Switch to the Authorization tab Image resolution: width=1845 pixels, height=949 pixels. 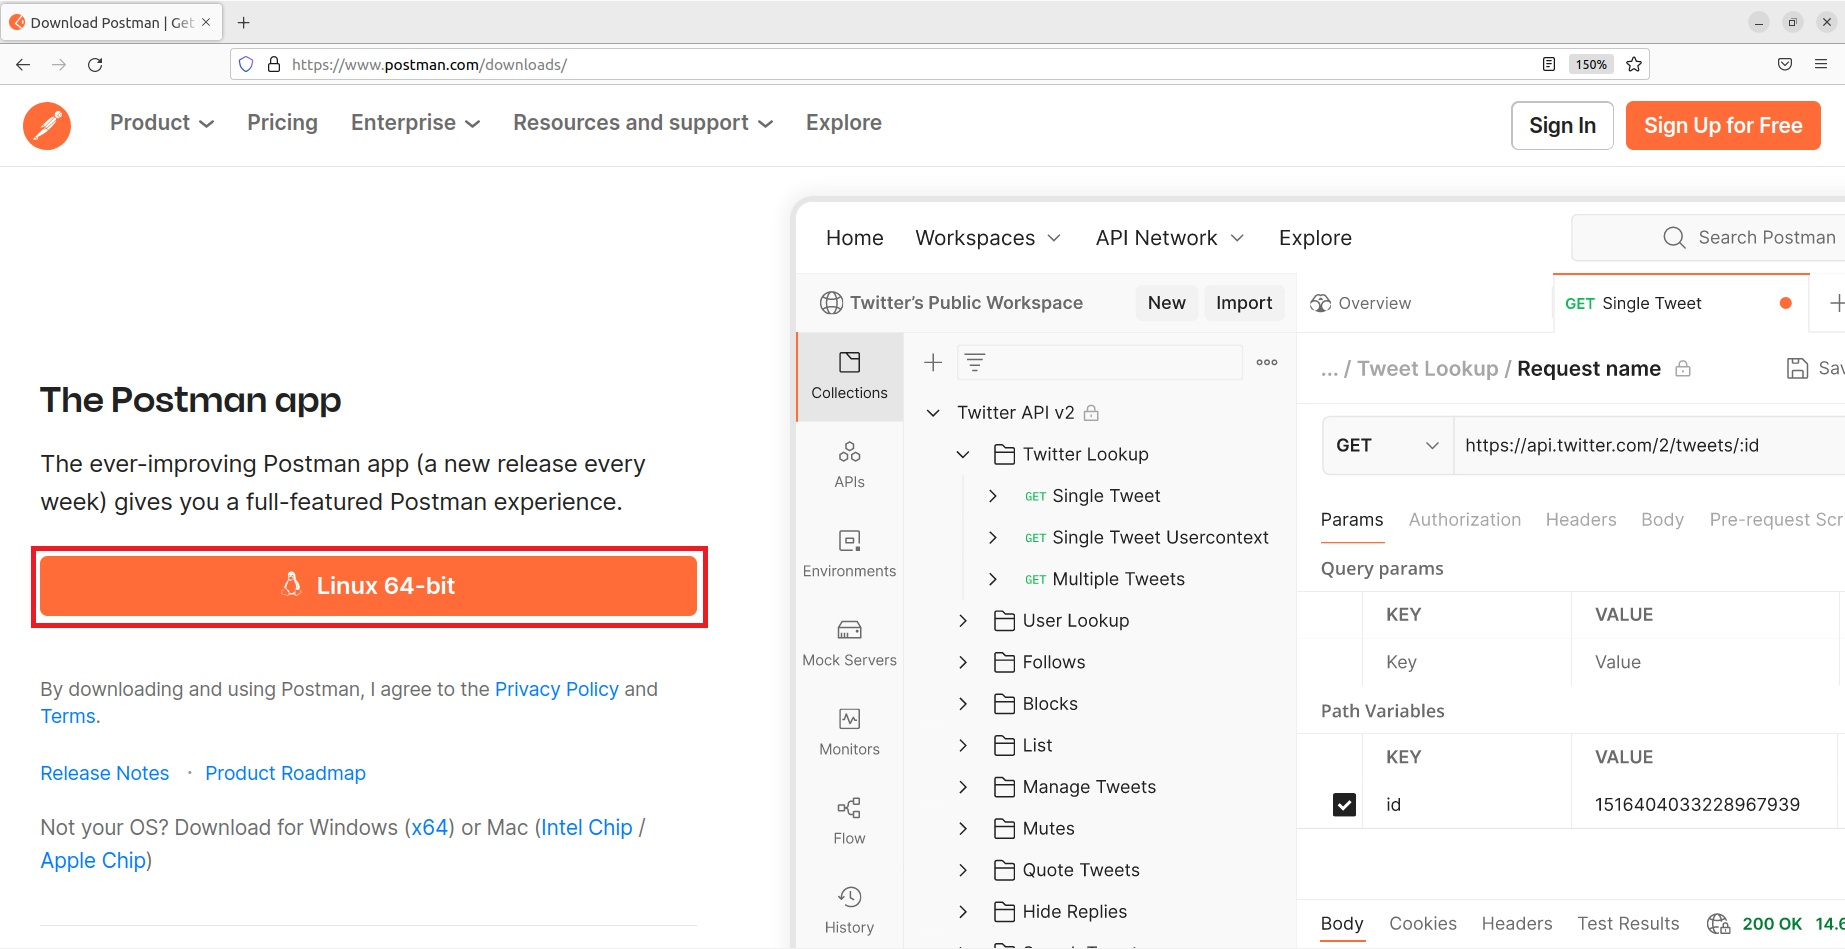(1464, 520)
